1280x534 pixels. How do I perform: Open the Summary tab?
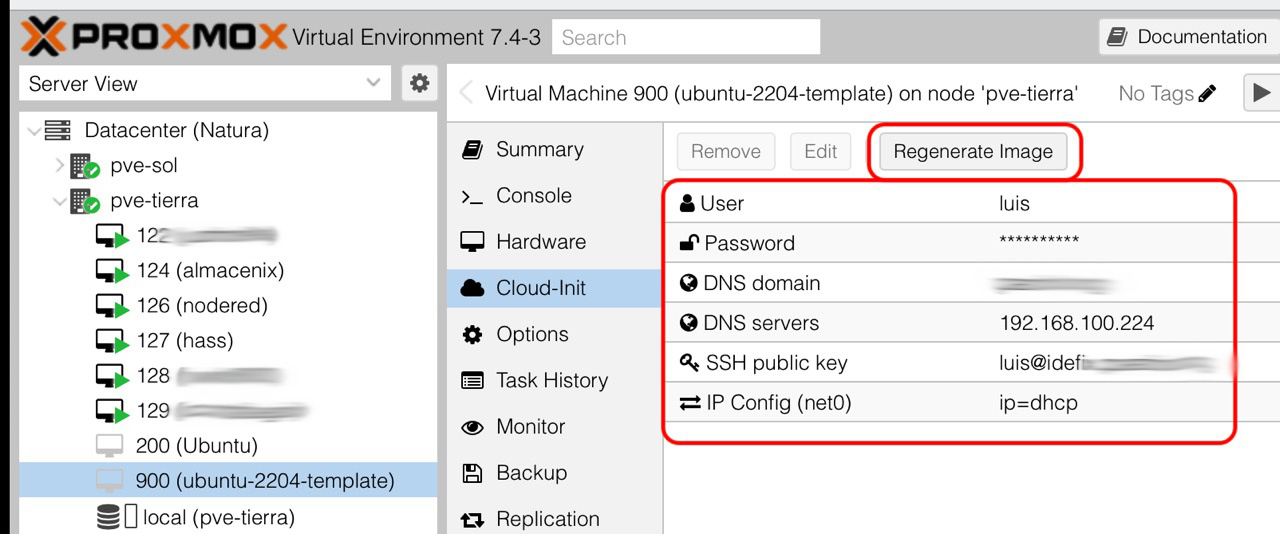[540, 150]
